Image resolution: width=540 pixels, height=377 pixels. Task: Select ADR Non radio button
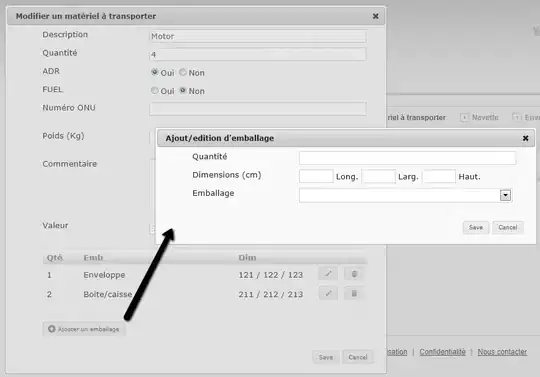point(183,72)
